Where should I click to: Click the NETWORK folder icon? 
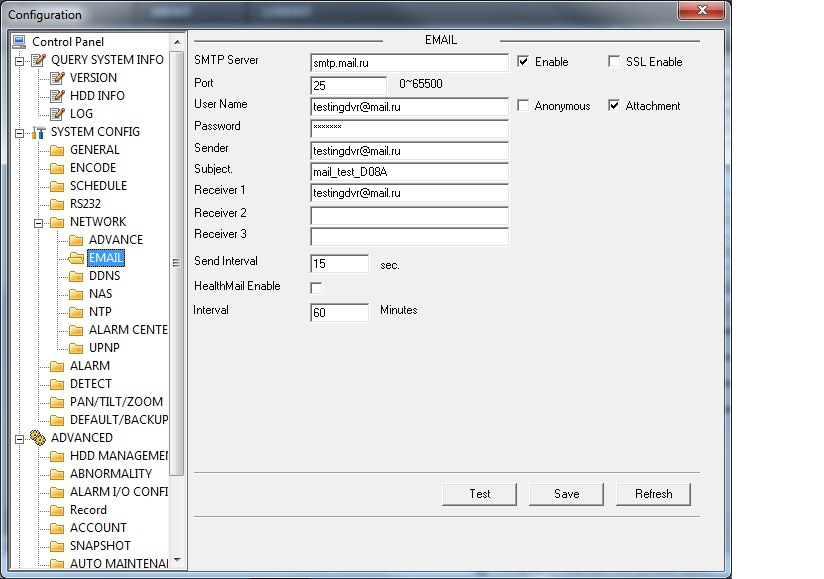(x=57, y=222)
